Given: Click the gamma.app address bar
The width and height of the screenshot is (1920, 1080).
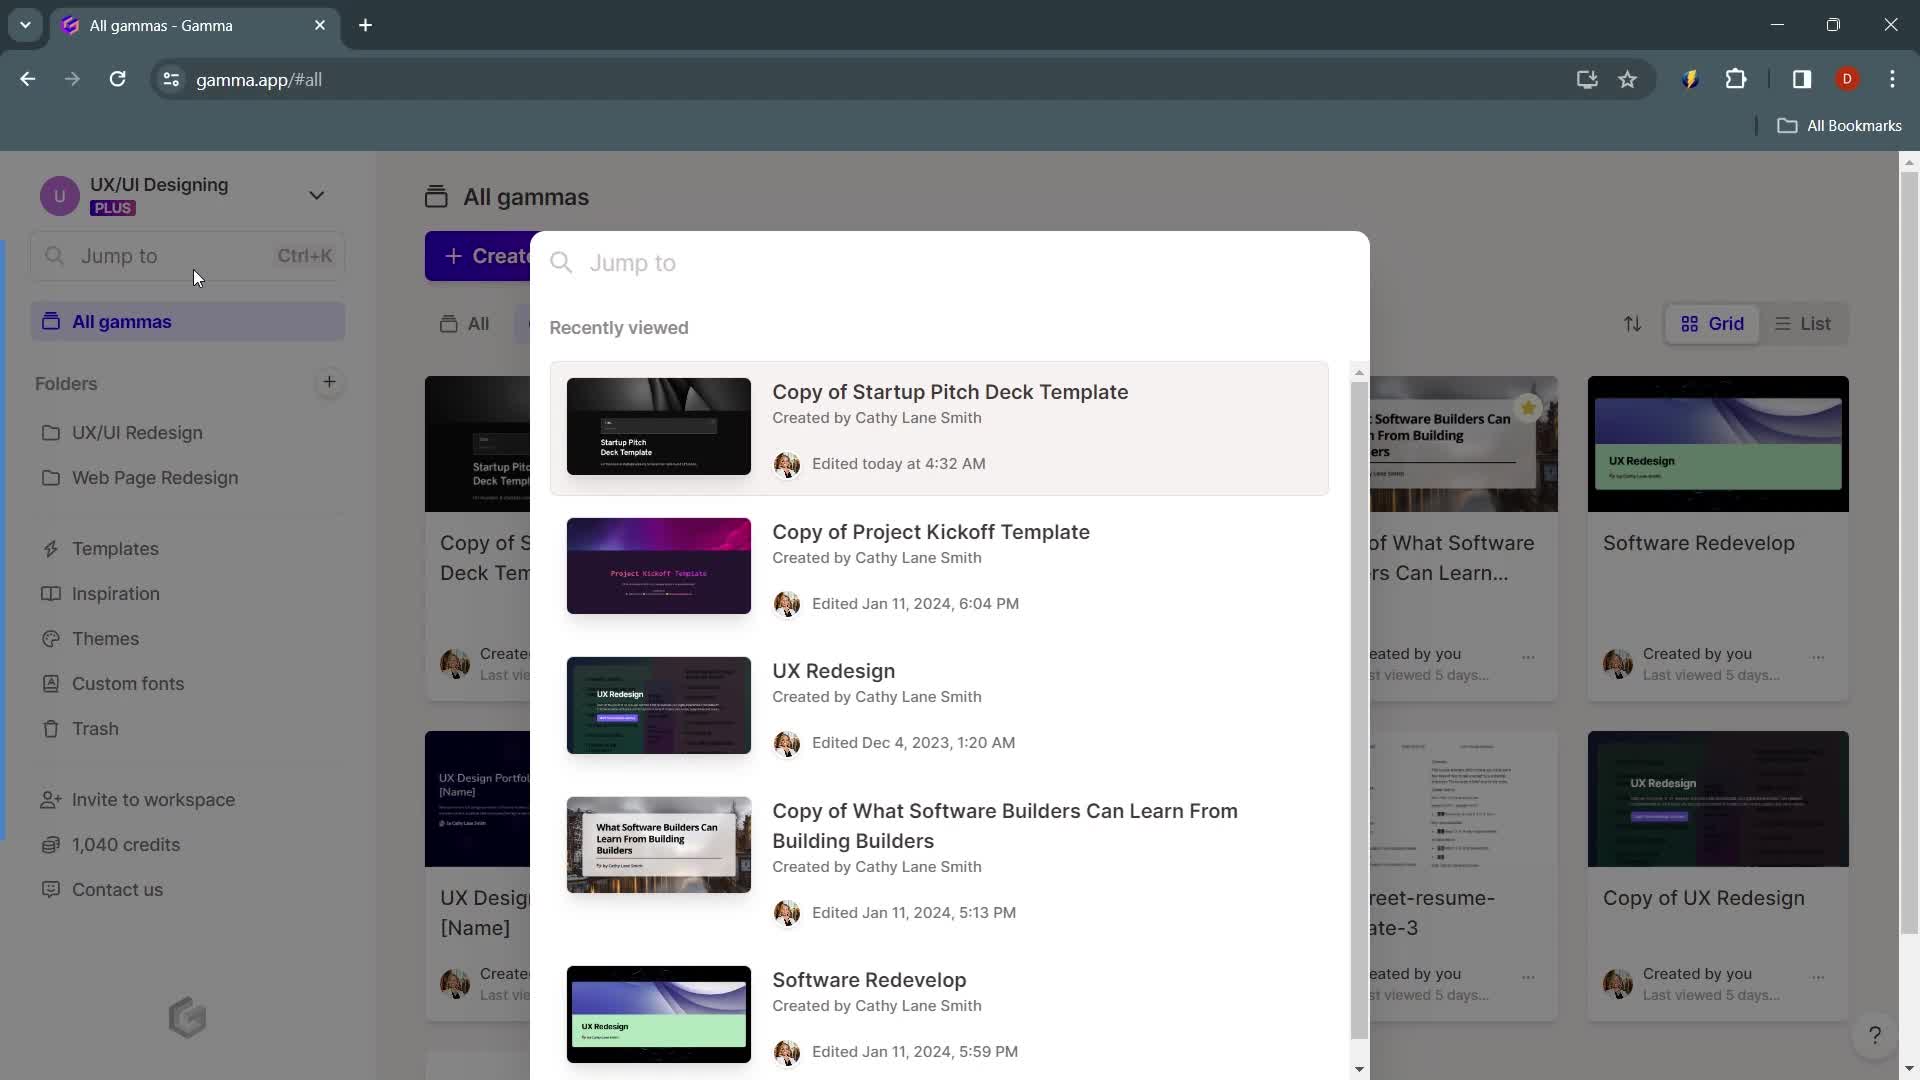Looking at the screenshot, I should click(860, 80).
